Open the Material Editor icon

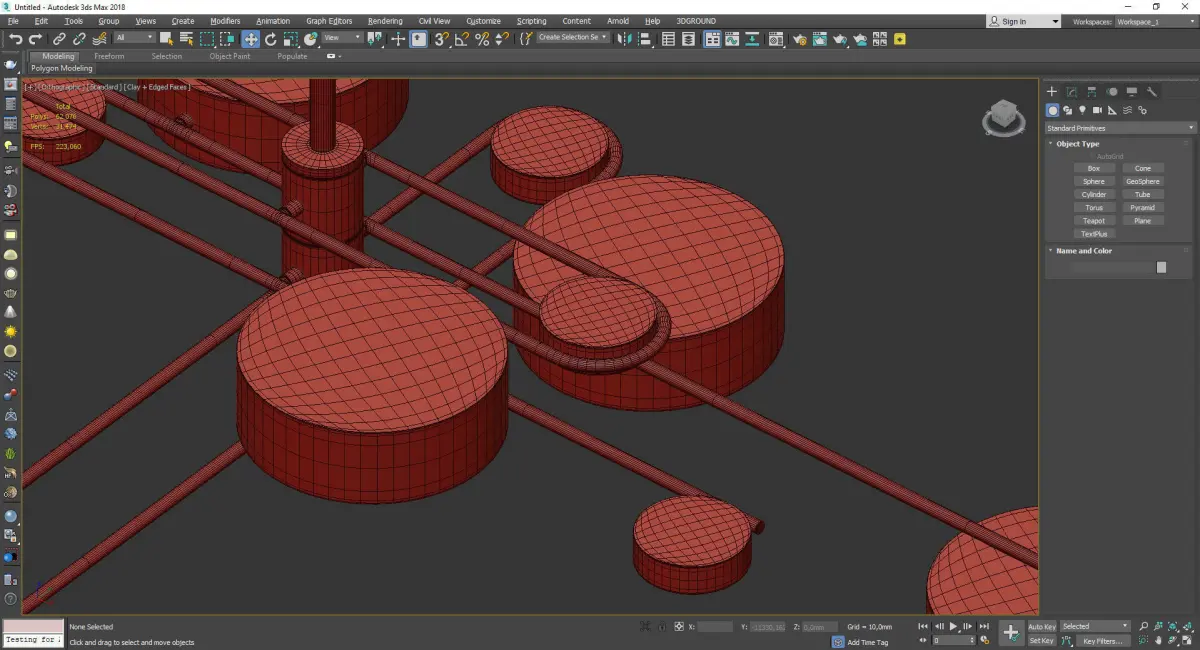[x=776, y=39]
